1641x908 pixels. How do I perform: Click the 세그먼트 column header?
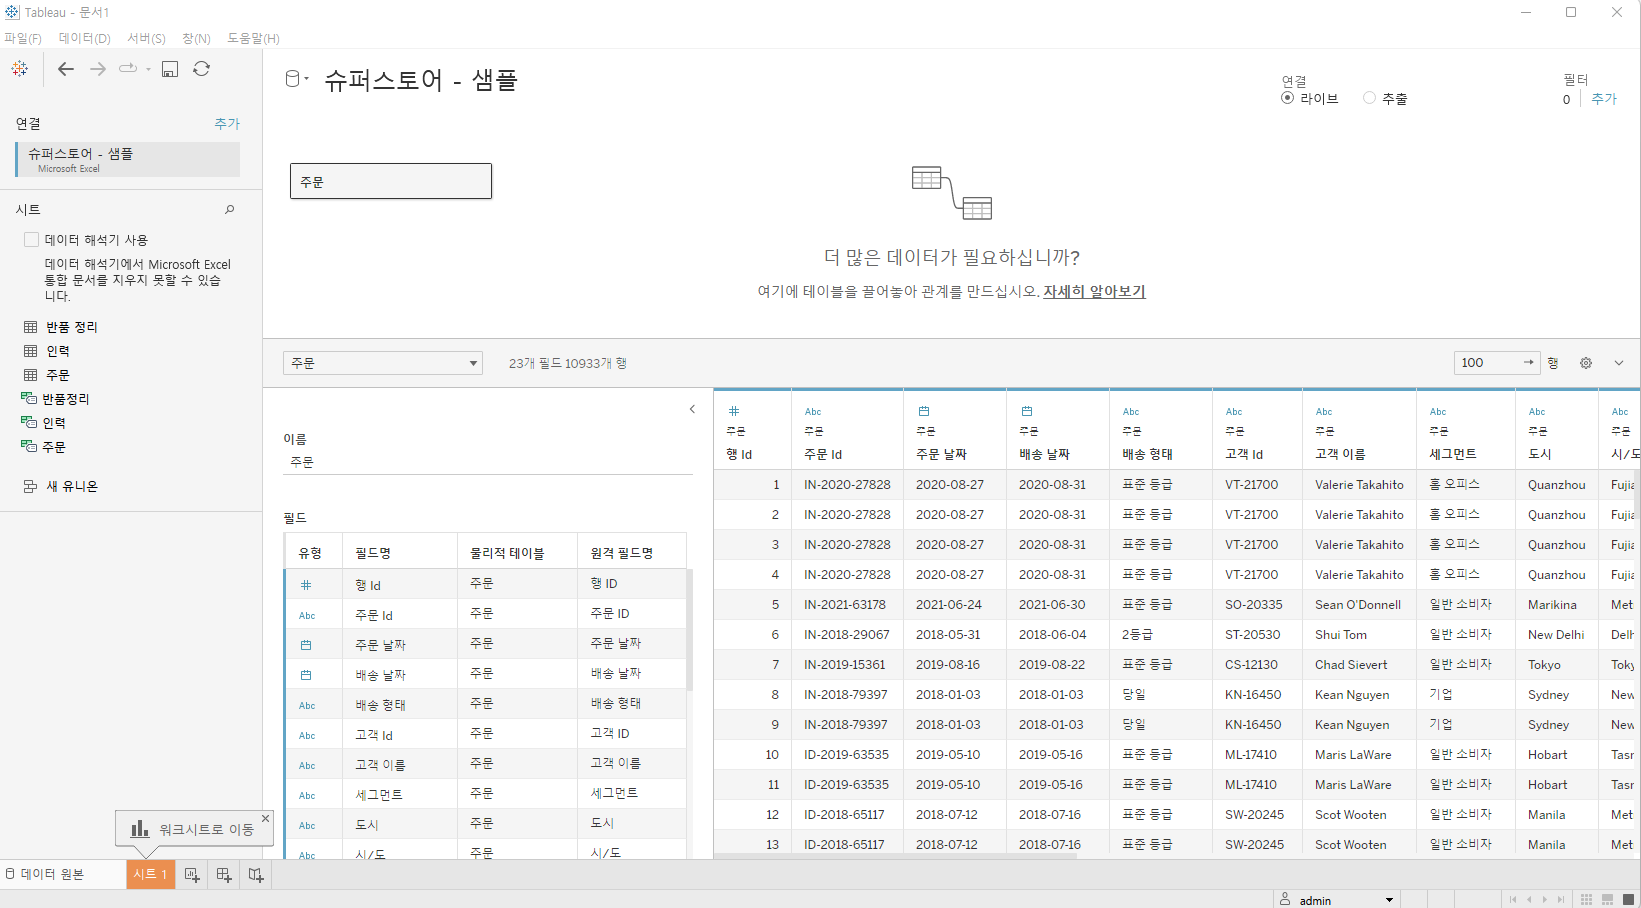(x=1466, y=432)
